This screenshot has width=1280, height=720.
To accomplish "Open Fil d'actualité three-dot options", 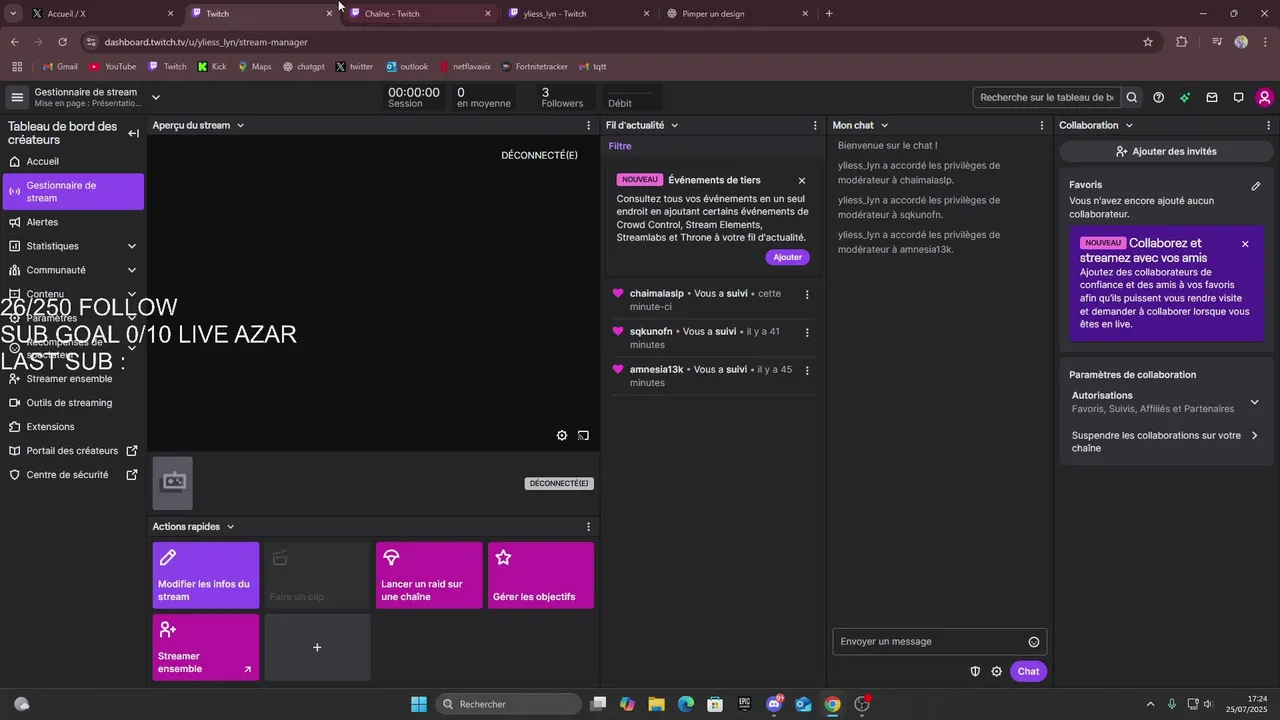I will [x=817, y=125].
